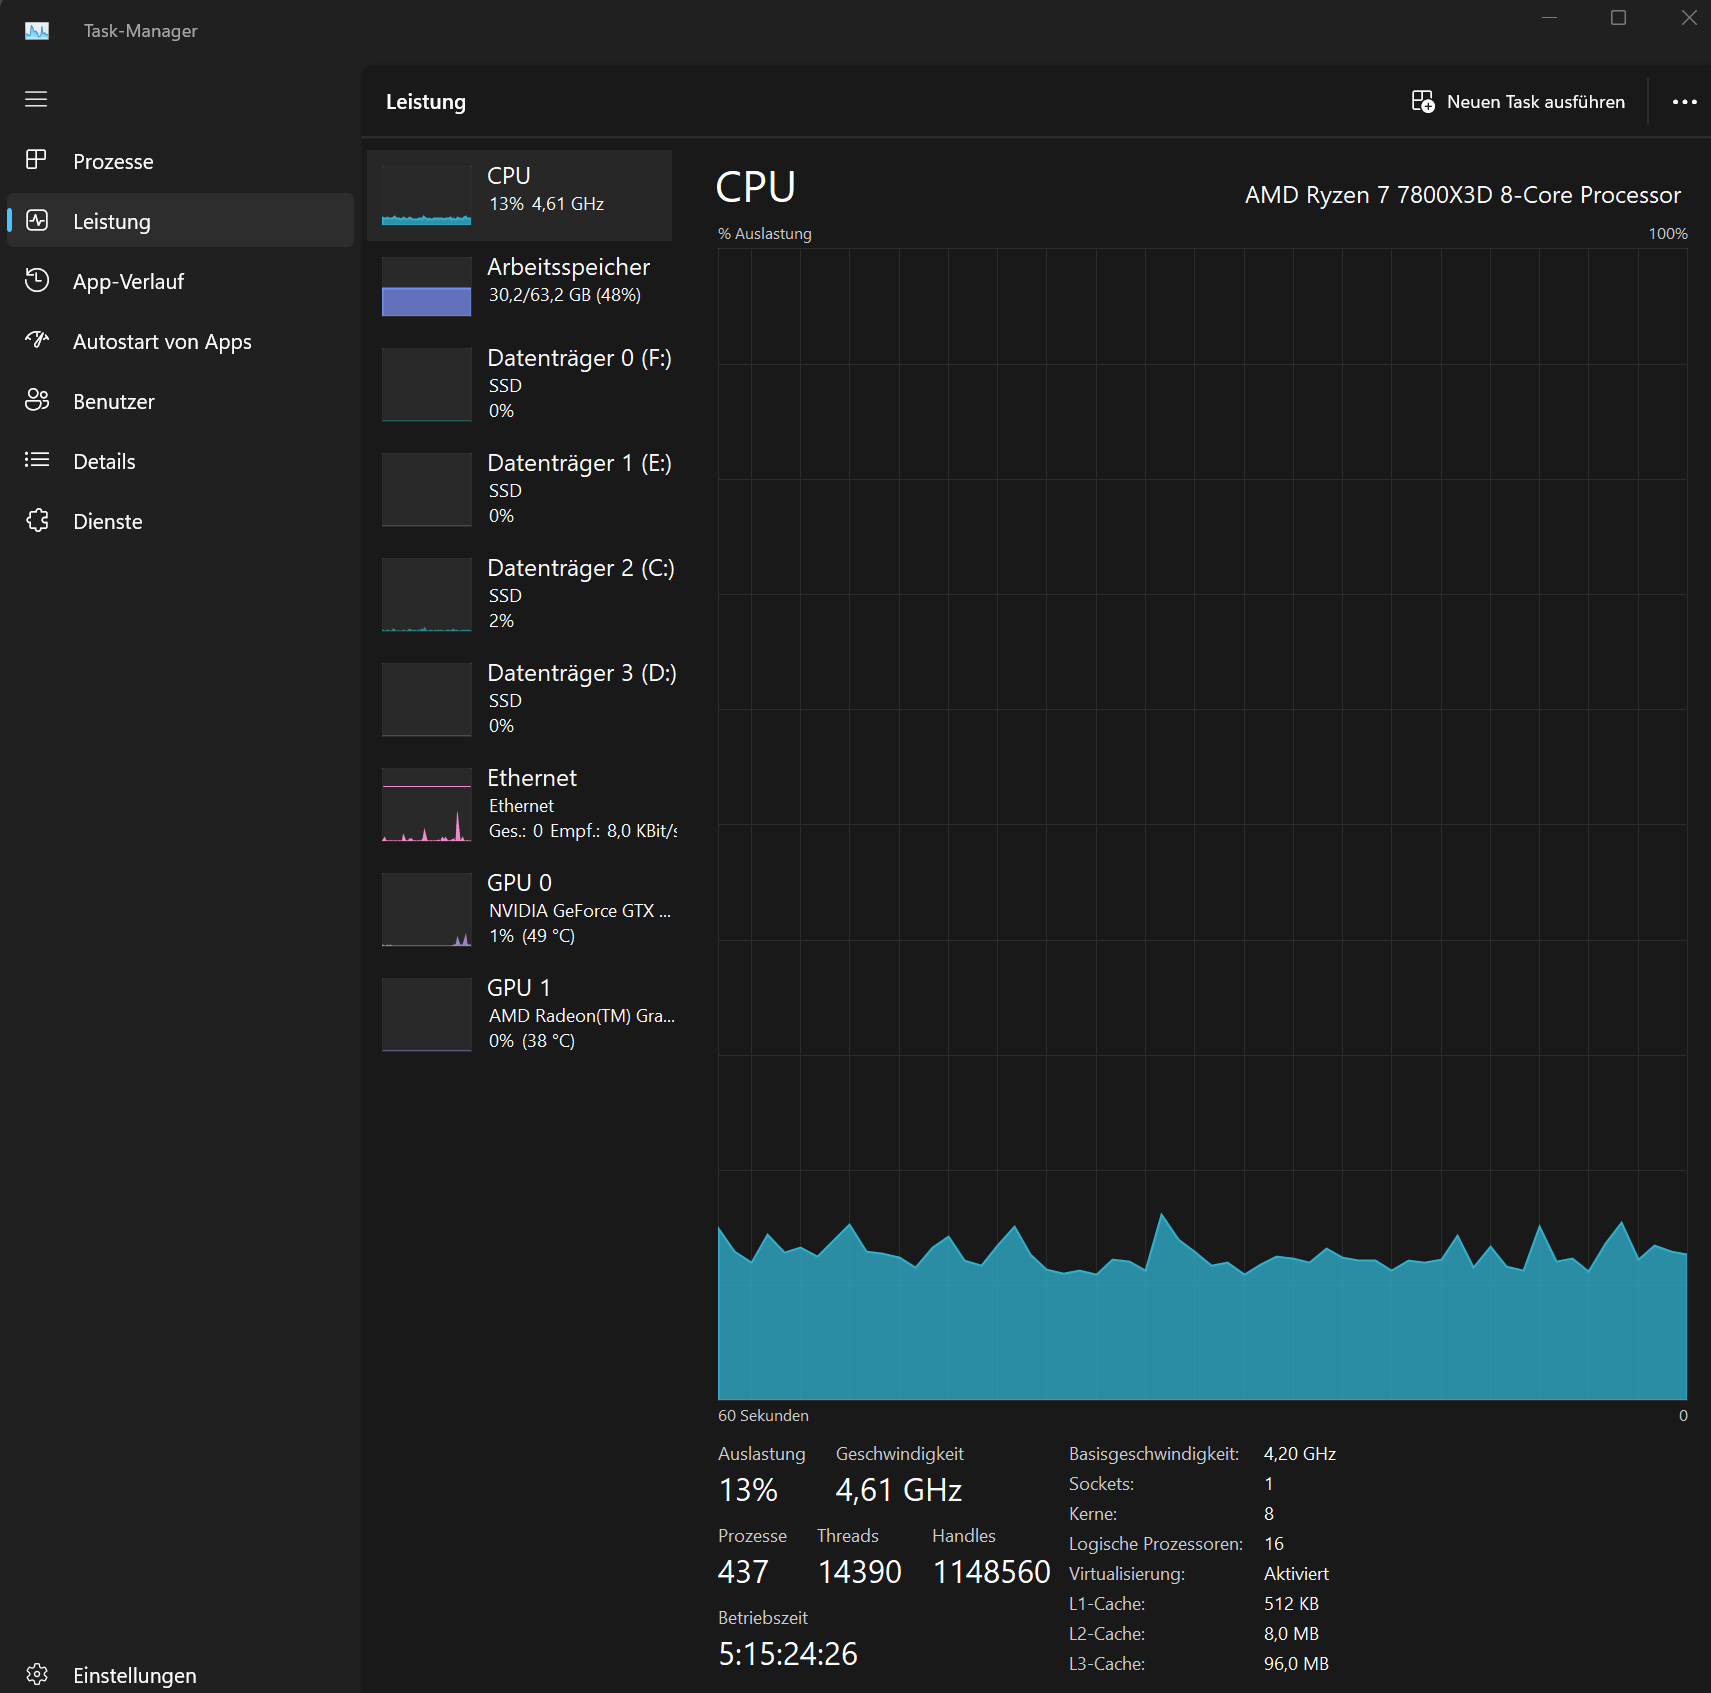Image resolution: width=1711 pixels, height=1693 pixels.
Task: Click the 30,2/63,2 GB (48%) memory value
Action: [565, 295]
